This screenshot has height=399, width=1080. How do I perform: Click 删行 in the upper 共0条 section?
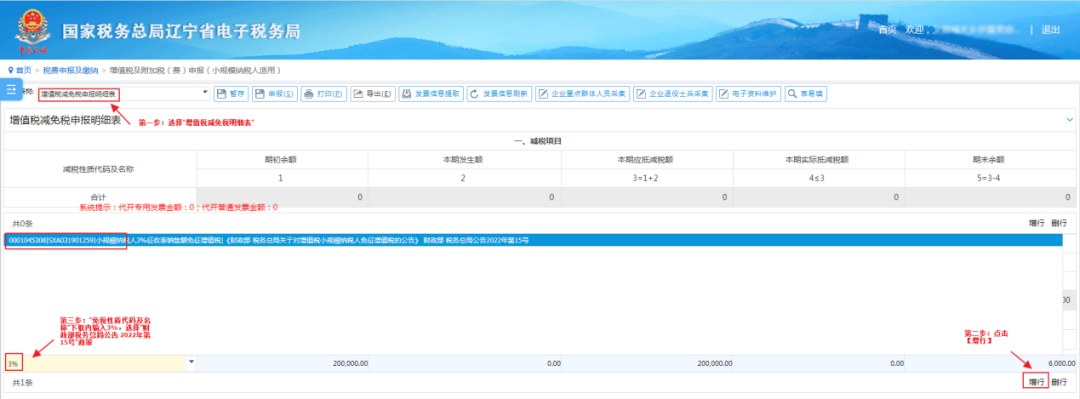tap(1059, 223)
